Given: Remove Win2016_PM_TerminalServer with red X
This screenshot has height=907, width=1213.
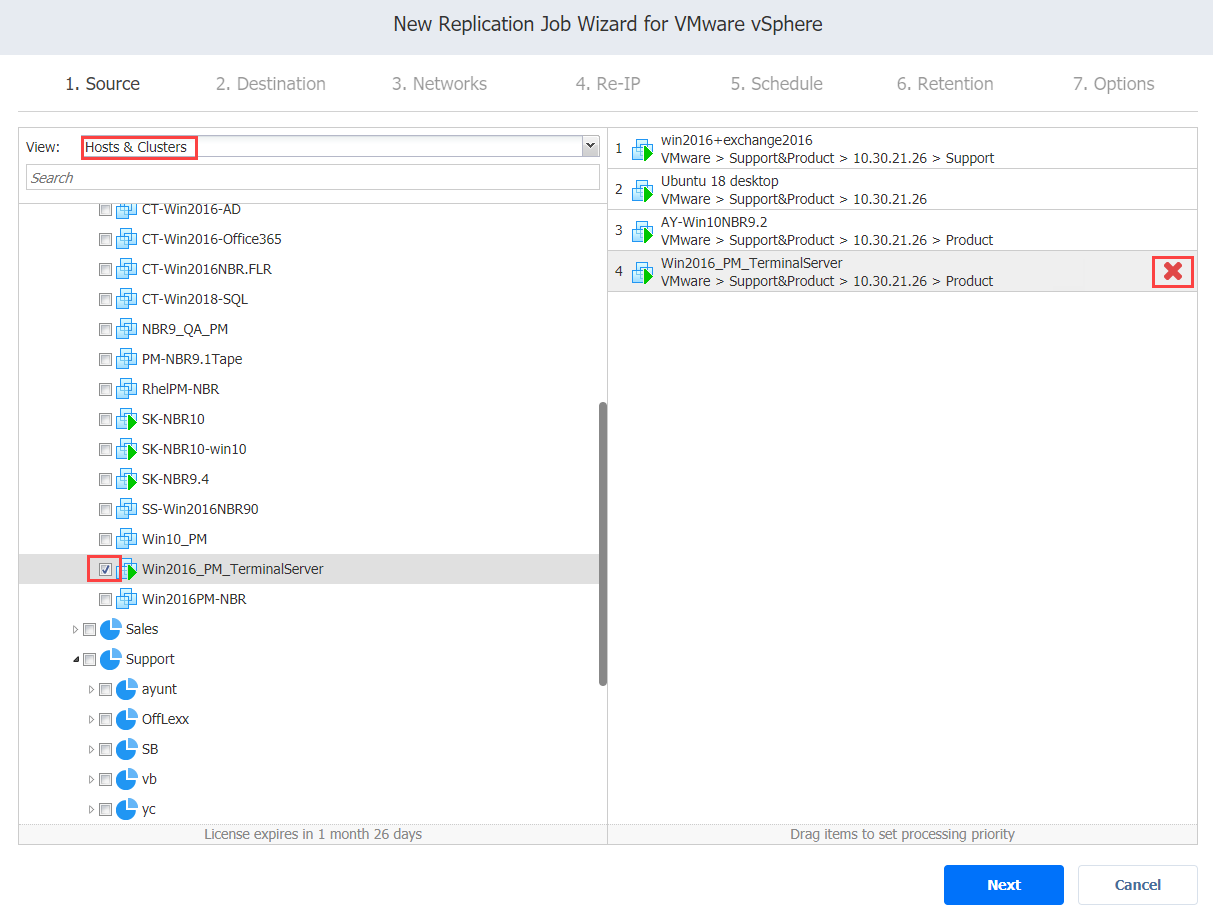Looking at the screenshot, I should (1173, 272).
